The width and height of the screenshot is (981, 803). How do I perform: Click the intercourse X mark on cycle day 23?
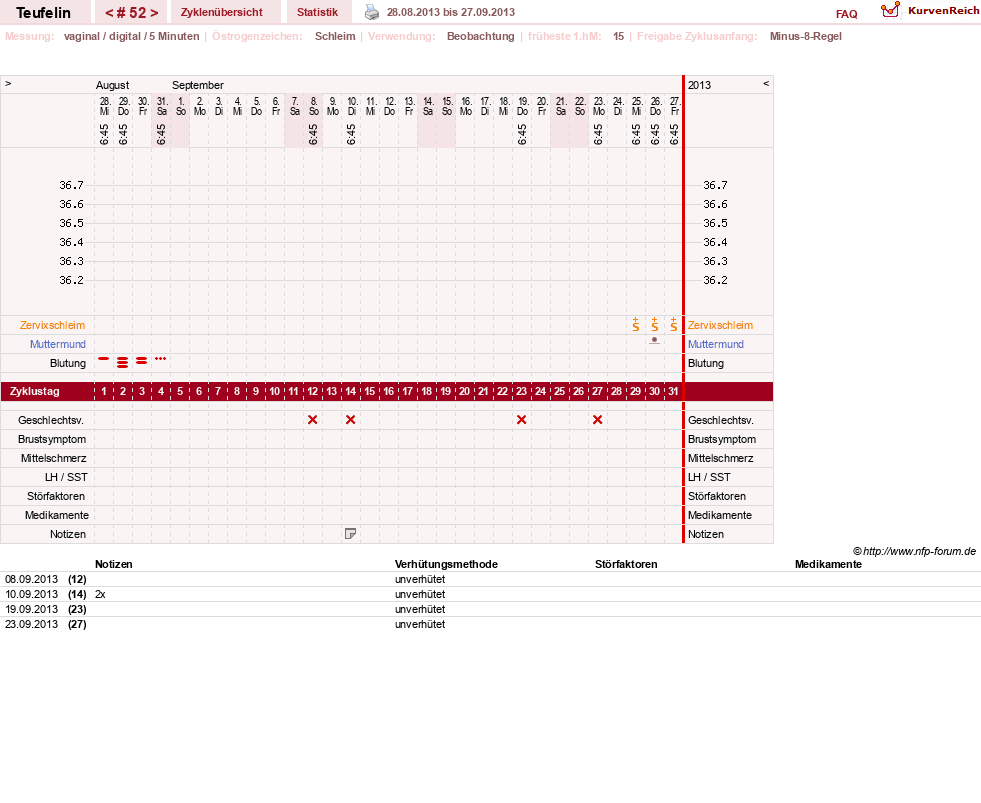tap(522, 420)
